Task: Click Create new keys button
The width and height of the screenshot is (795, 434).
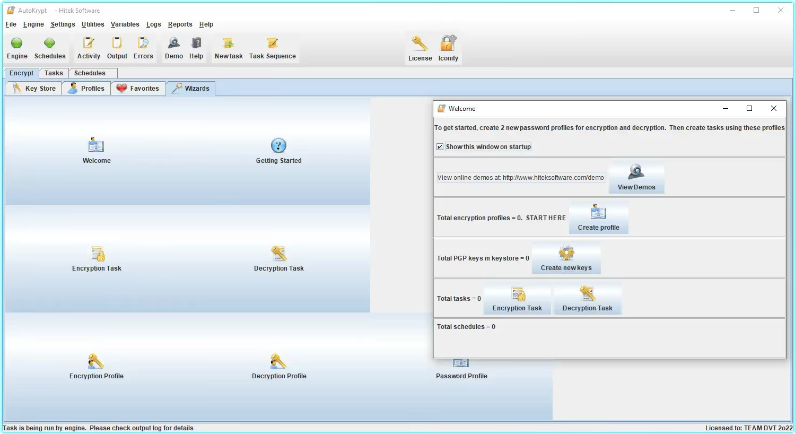Action: click(x=566, y=258)
